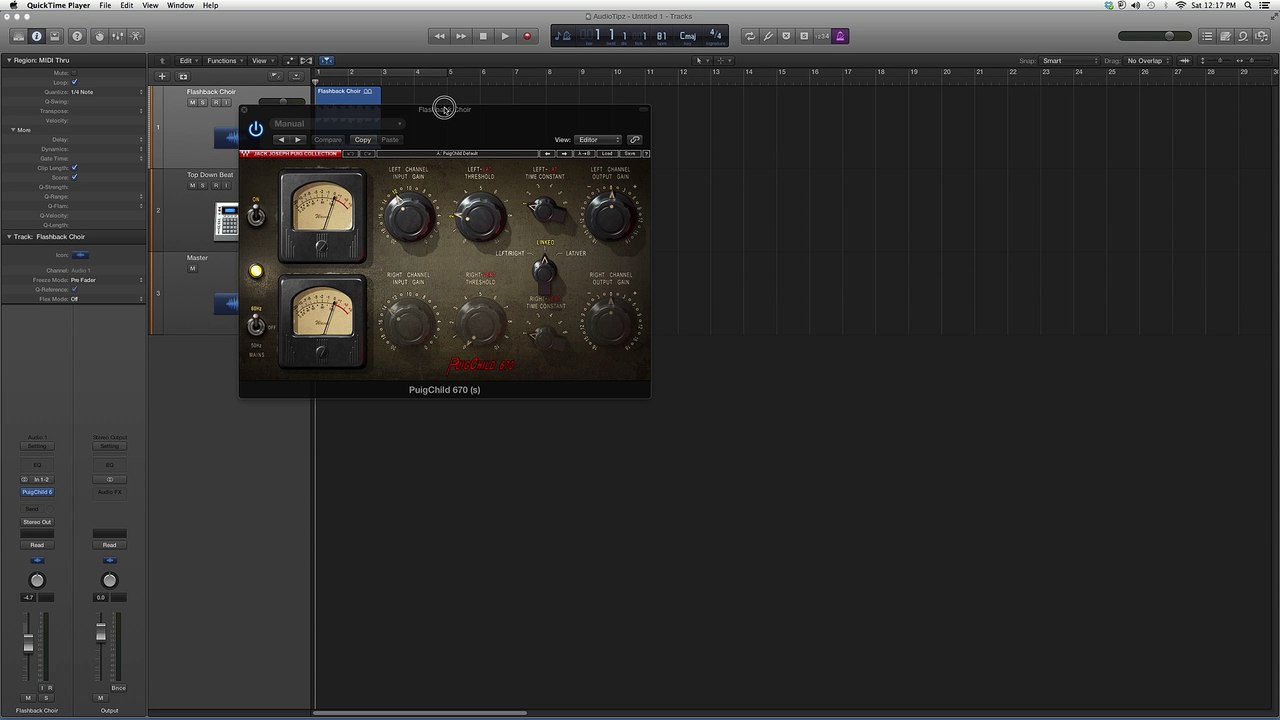Open the plugin Manual preset dropdown
The image size is (1280, 720).
coord(337,124)
